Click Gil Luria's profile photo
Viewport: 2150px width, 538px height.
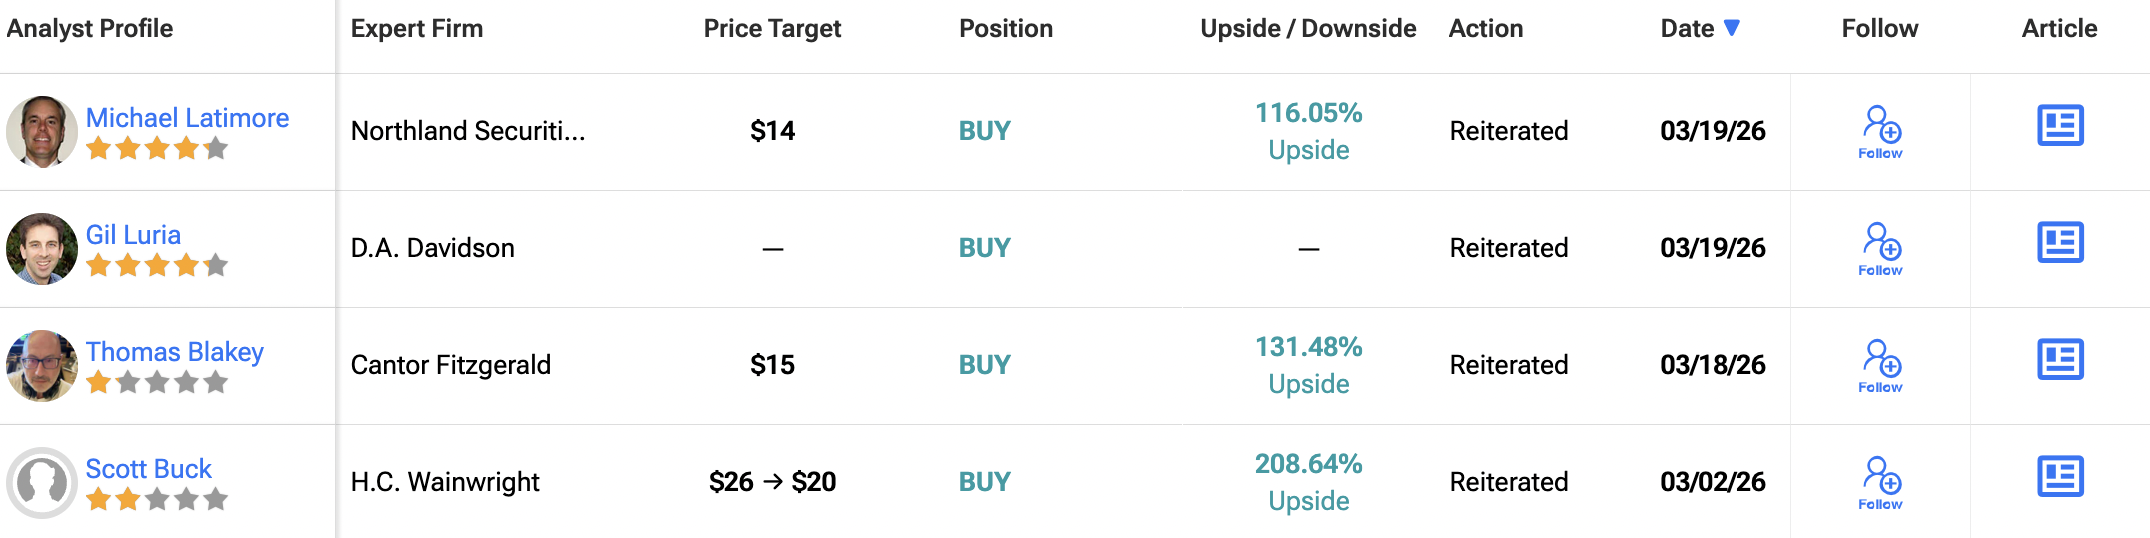click(42, 249)
